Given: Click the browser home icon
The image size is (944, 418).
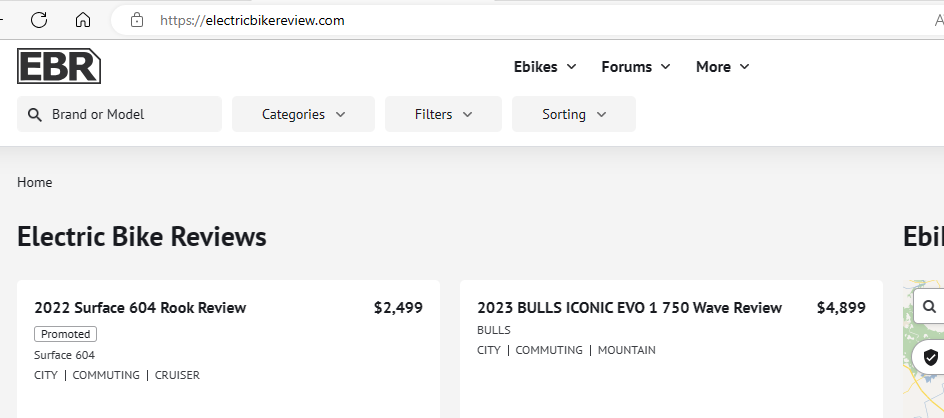Looking at the screenshot, I should point(83,20).
